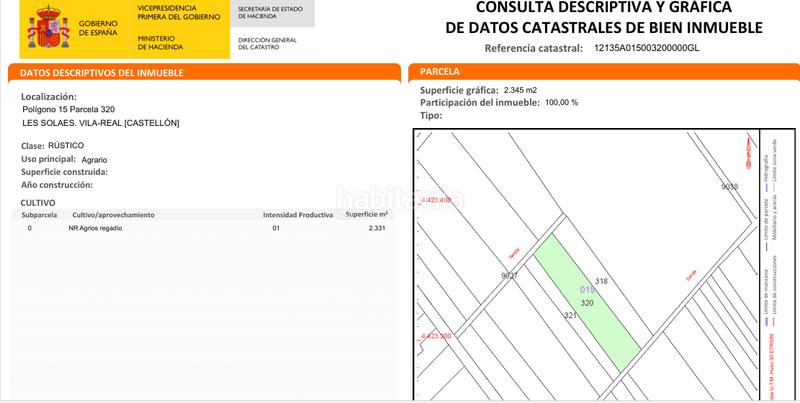Click parcel number '9038' on the map
The width and height of the screenshot is (800, 403).
tap(730, 187)
